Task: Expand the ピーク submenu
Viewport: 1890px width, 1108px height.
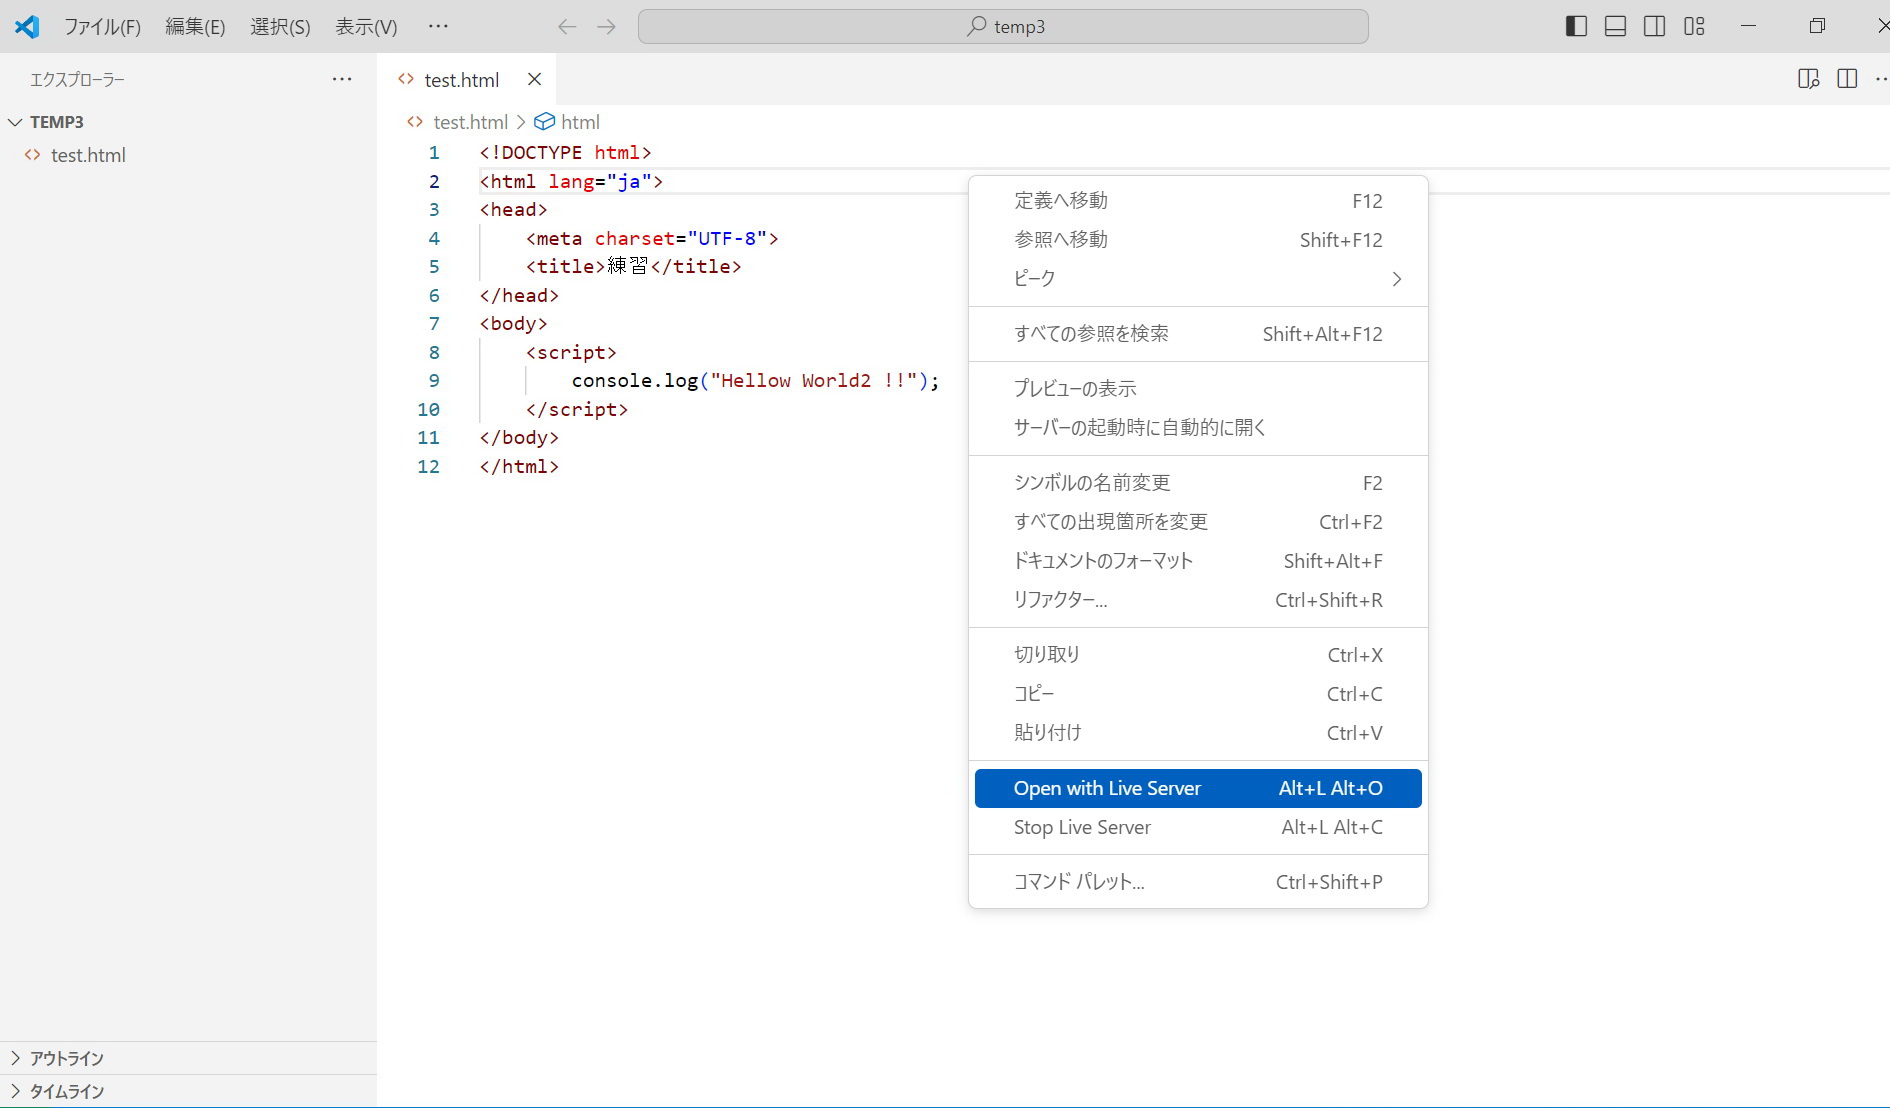Action: [1198, 279]
